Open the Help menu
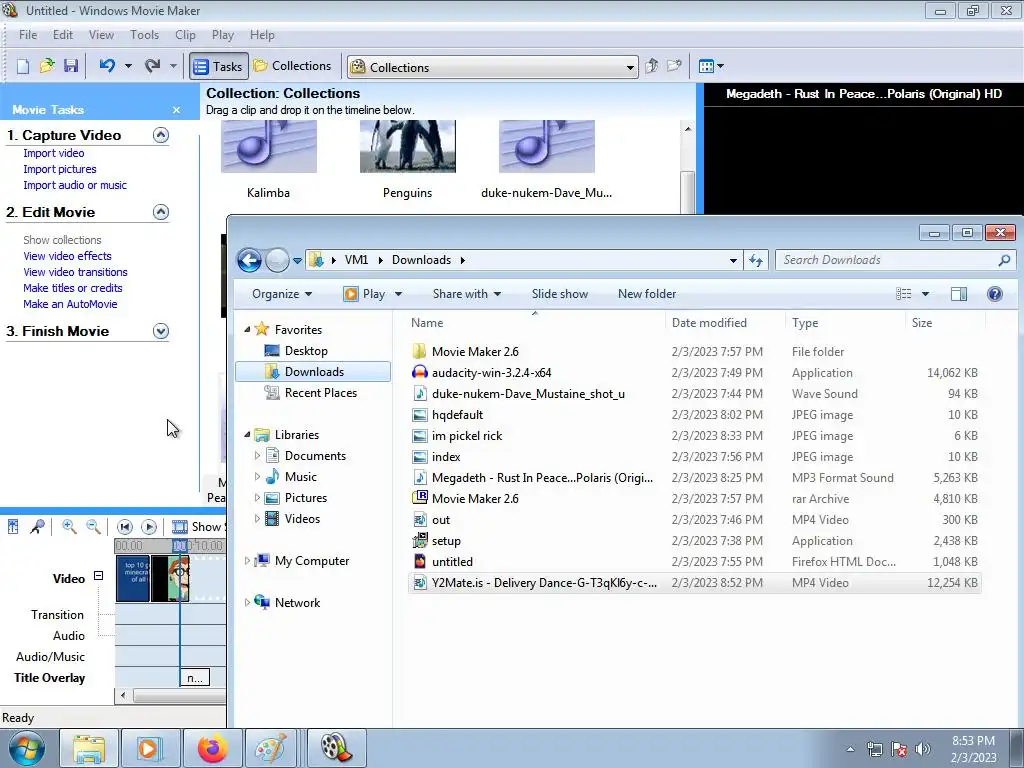This screenshot has height=768, width=1024. point(262,35)
